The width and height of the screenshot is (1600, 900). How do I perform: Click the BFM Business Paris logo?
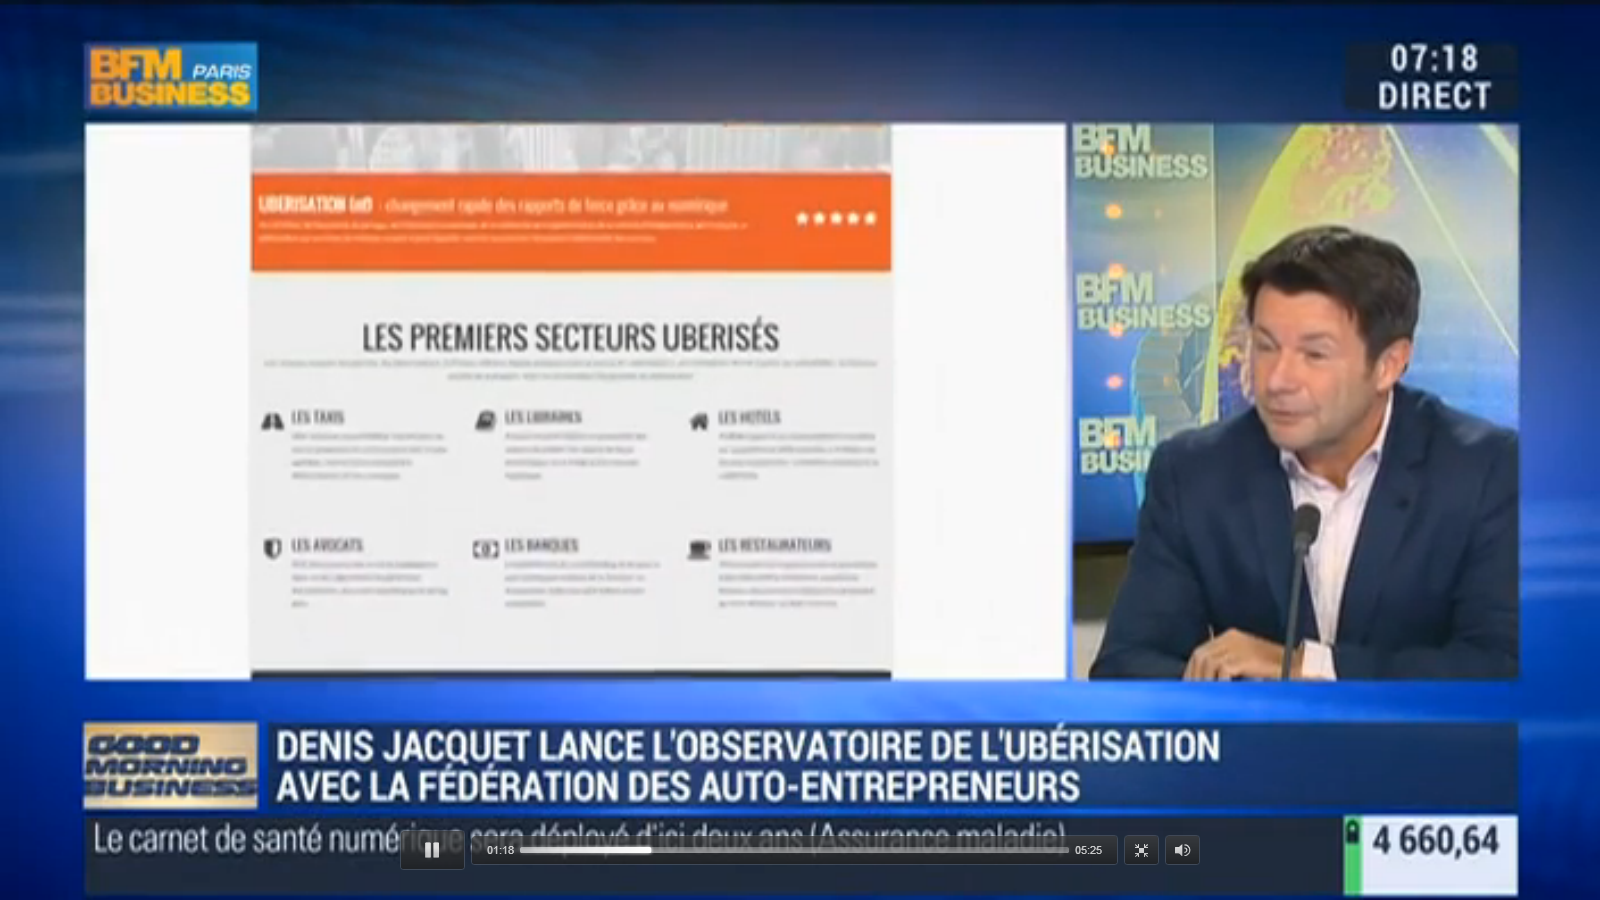171,77
